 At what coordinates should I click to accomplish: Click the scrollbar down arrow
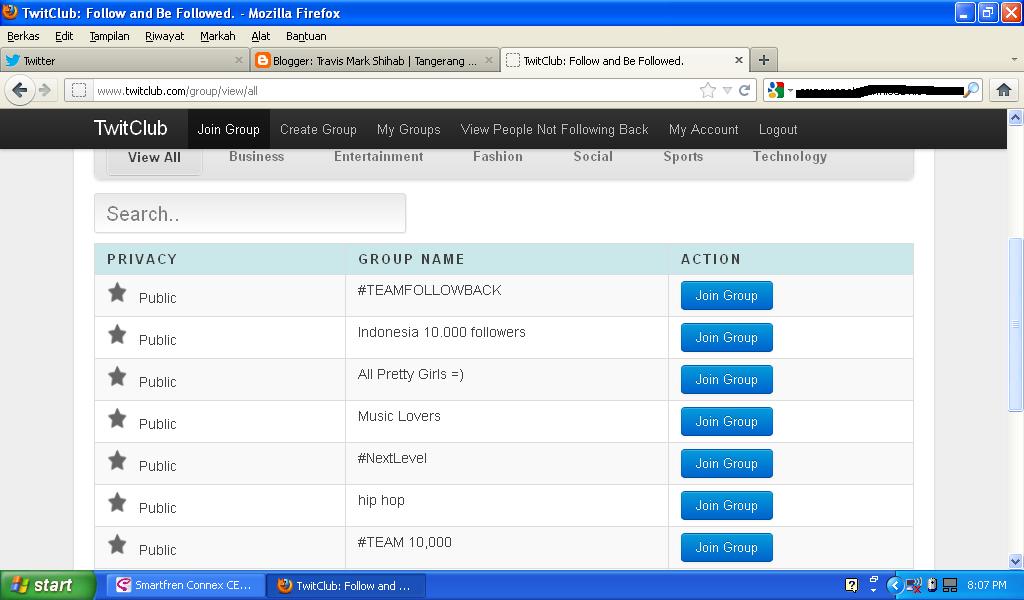pos(1016,561)
